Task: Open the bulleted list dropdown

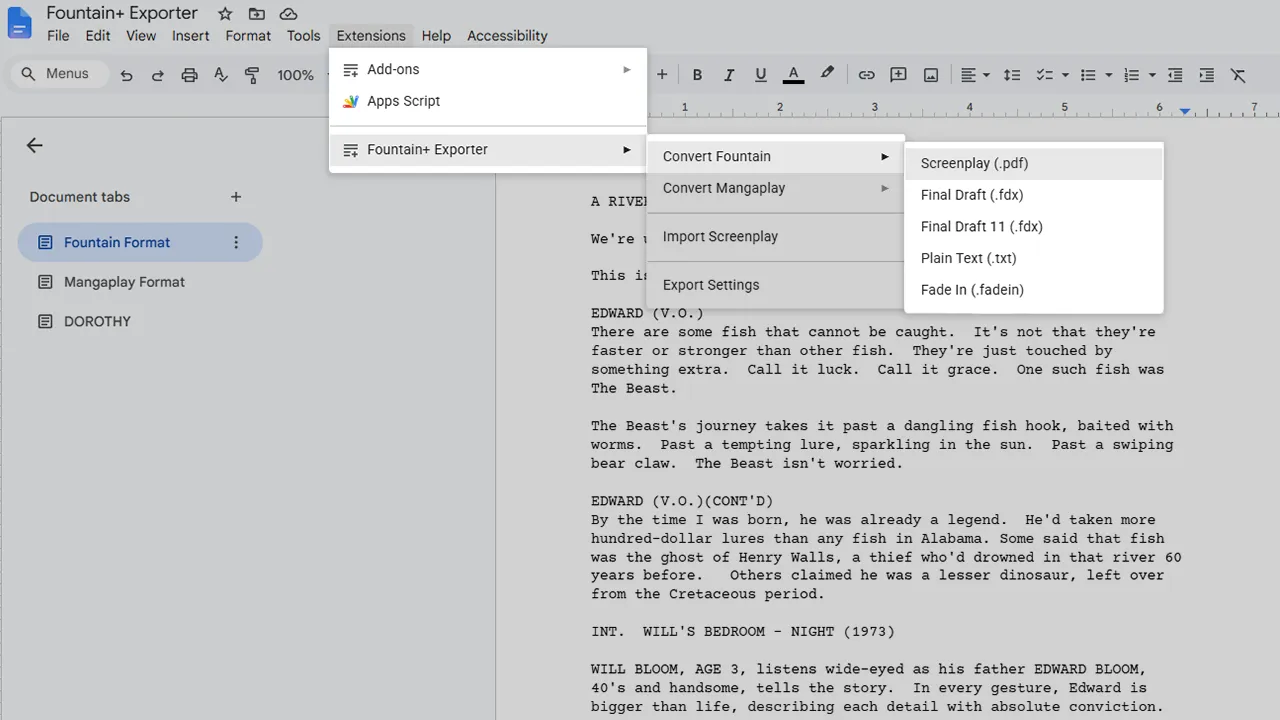Action: (x=1096, y=75)
